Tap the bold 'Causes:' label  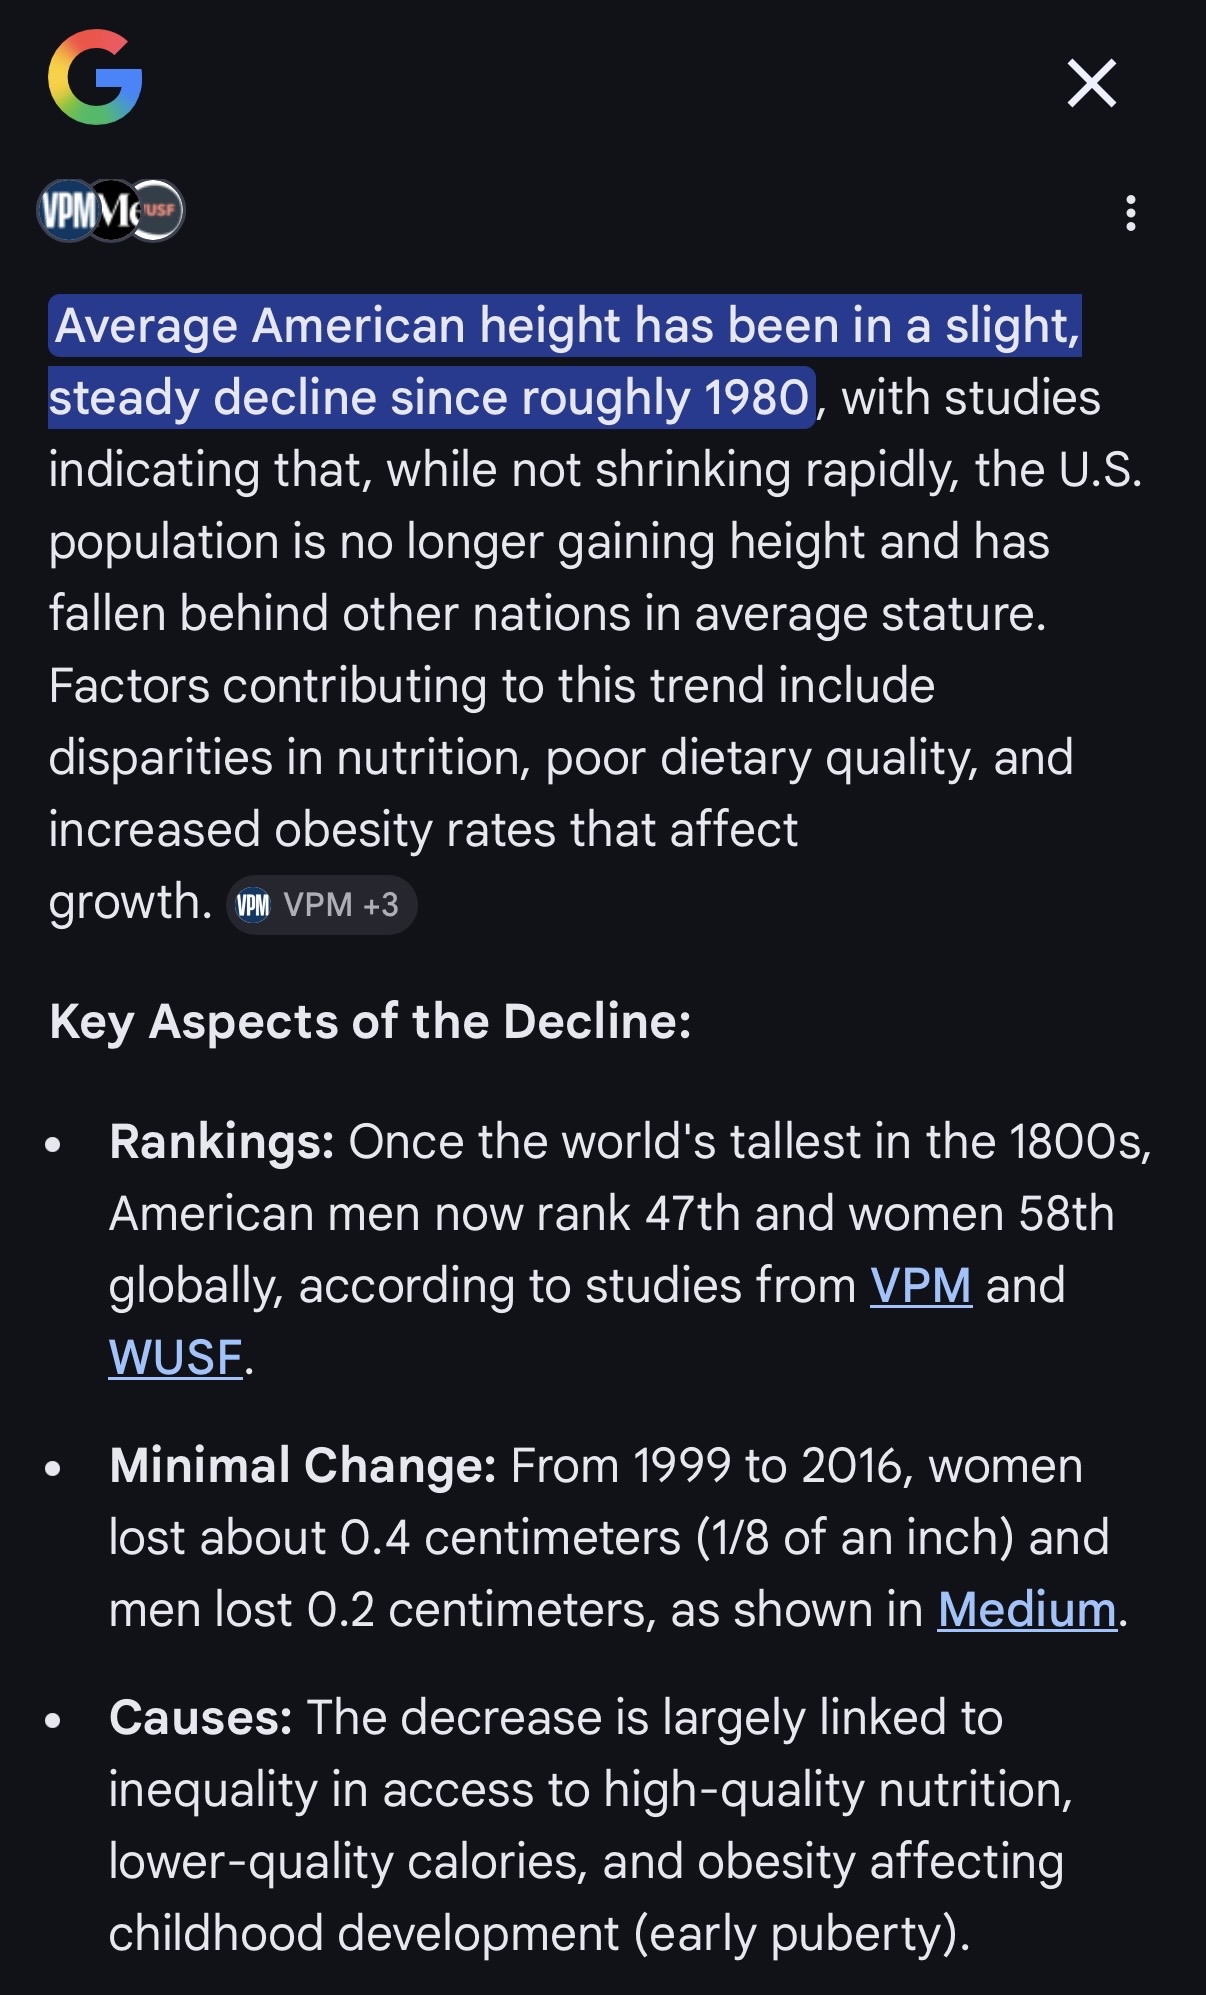point(200,1718)
